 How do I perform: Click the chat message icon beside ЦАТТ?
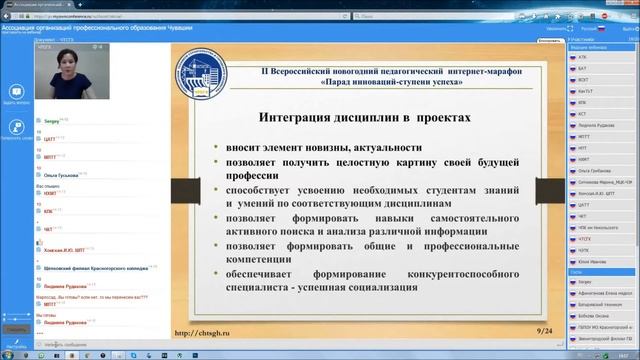coord(39,139)
